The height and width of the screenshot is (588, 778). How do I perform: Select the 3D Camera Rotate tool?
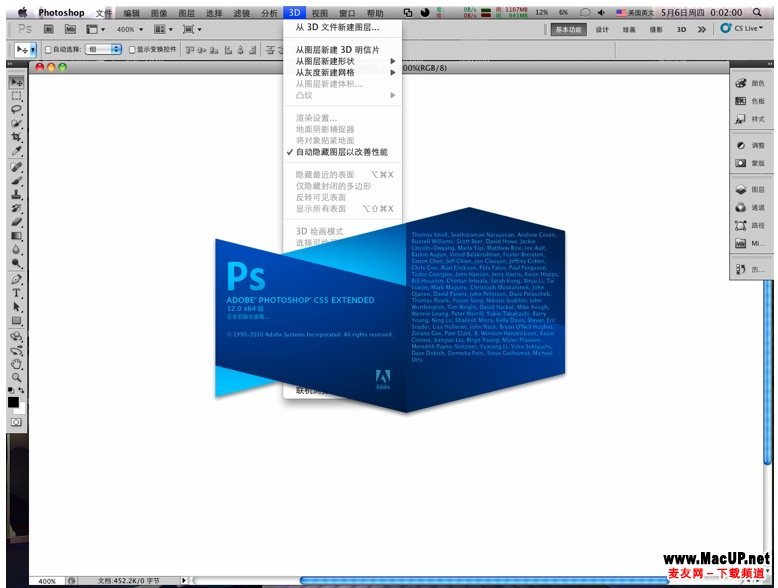16,350
